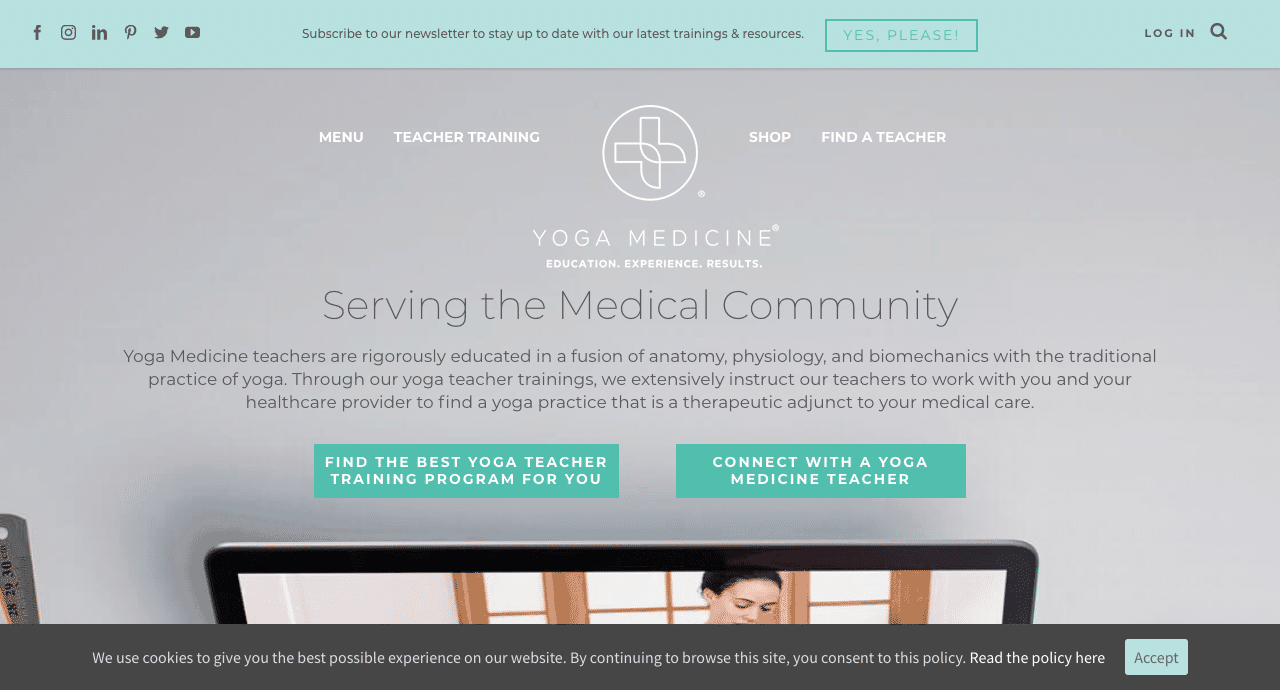Viewport: 1280px width, 690px height.
Task: Open search with the magnifier icon
Action: pos(1218,31)
